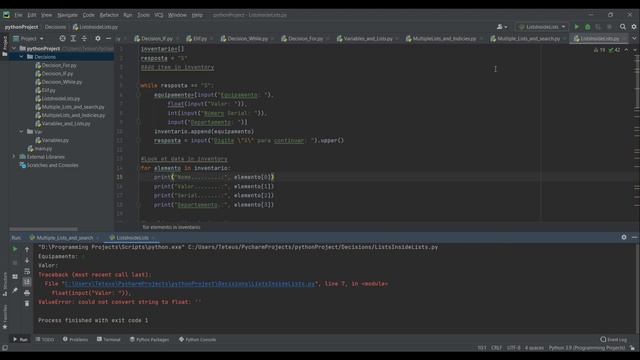The width and height of the screenshot is (640, 360).
Task: Open the Navigate menu
Action: click(67, 15)
